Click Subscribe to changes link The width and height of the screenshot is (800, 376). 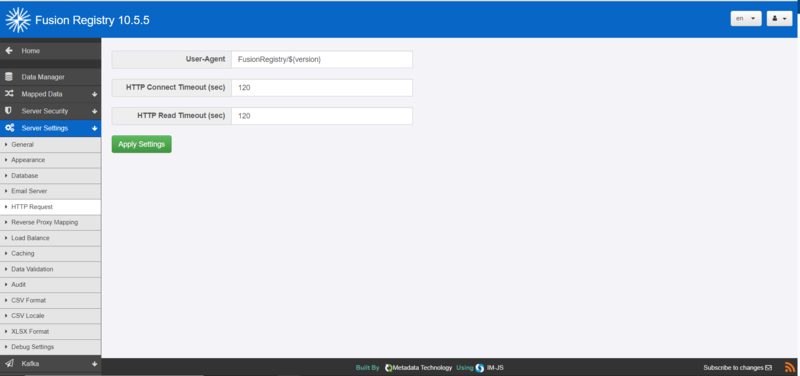click(737, 368)
